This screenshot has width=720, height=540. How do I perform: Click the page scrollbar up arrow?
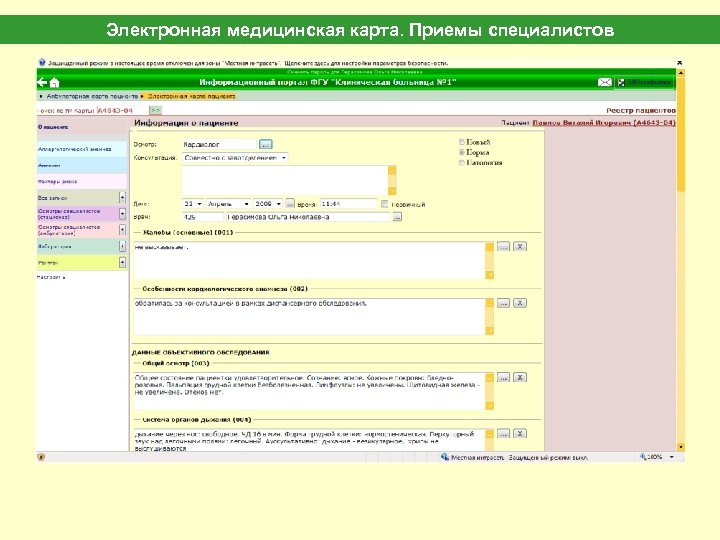(681, 73)
